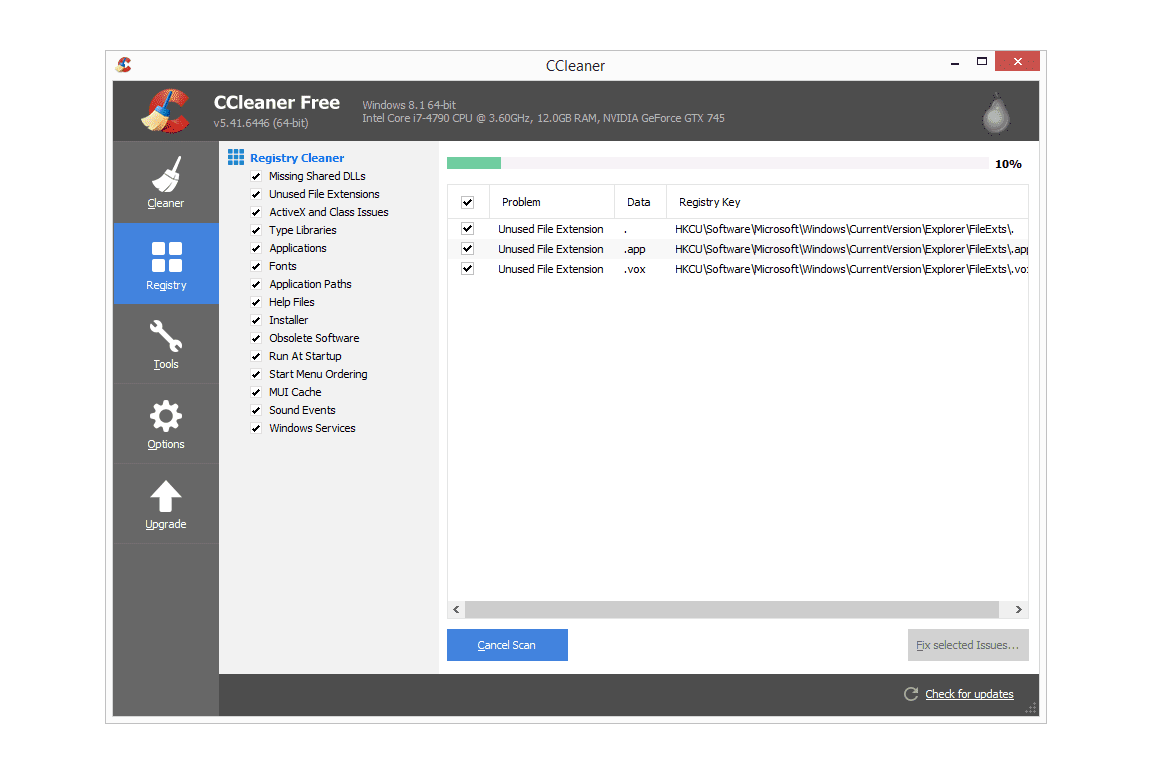Viewport: 1152px width, 768px height.
Task: Click the Registry Cleaner grid icon heading
Action: pos(236,157)
